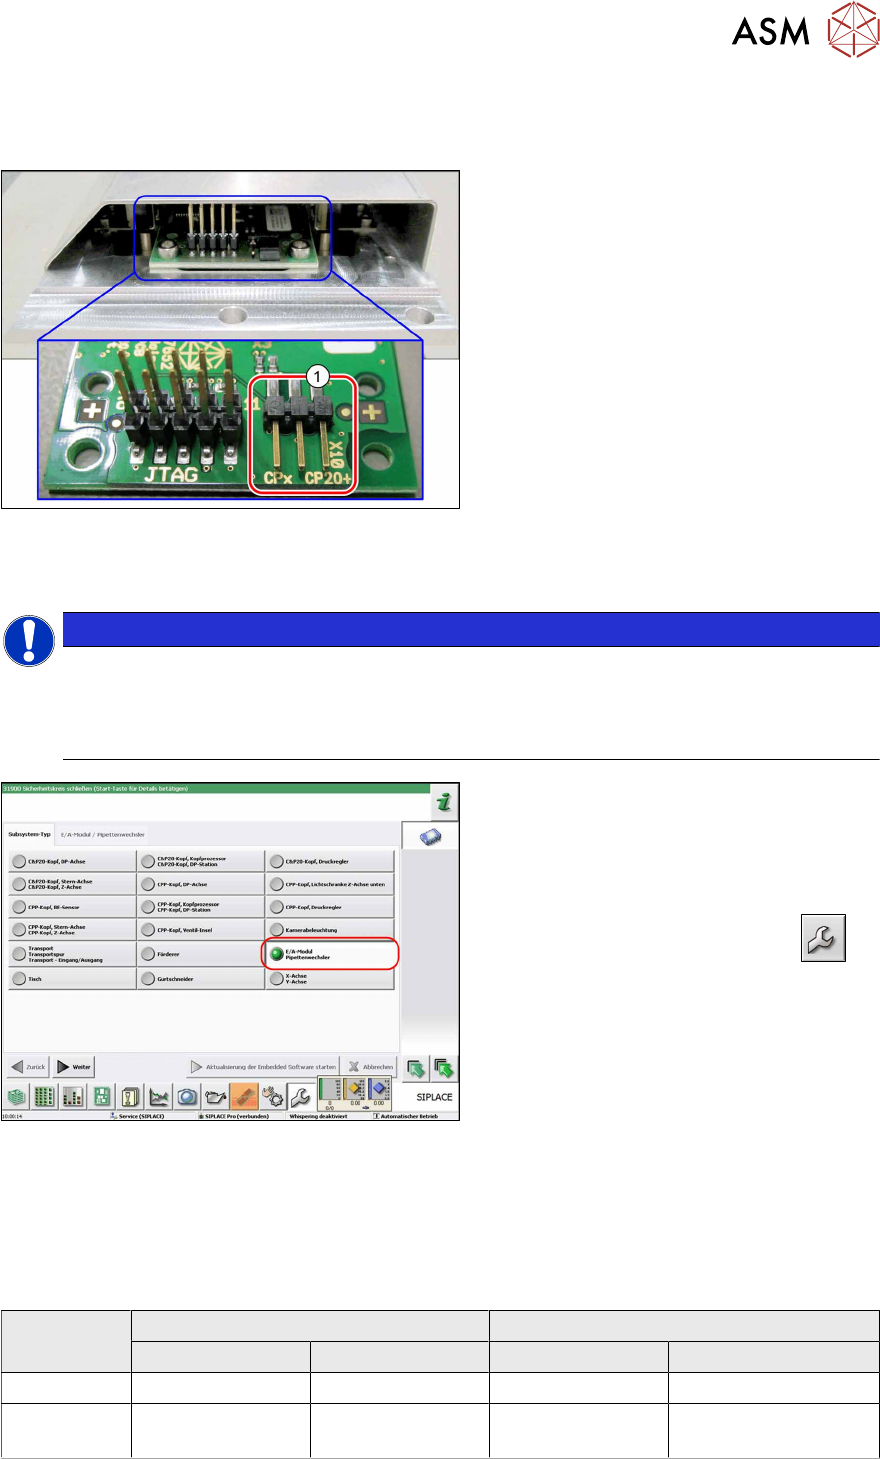Select Kamerabeleuchtung option
The width and height of the screenshot is (880, 1459).
click(330, 930)
